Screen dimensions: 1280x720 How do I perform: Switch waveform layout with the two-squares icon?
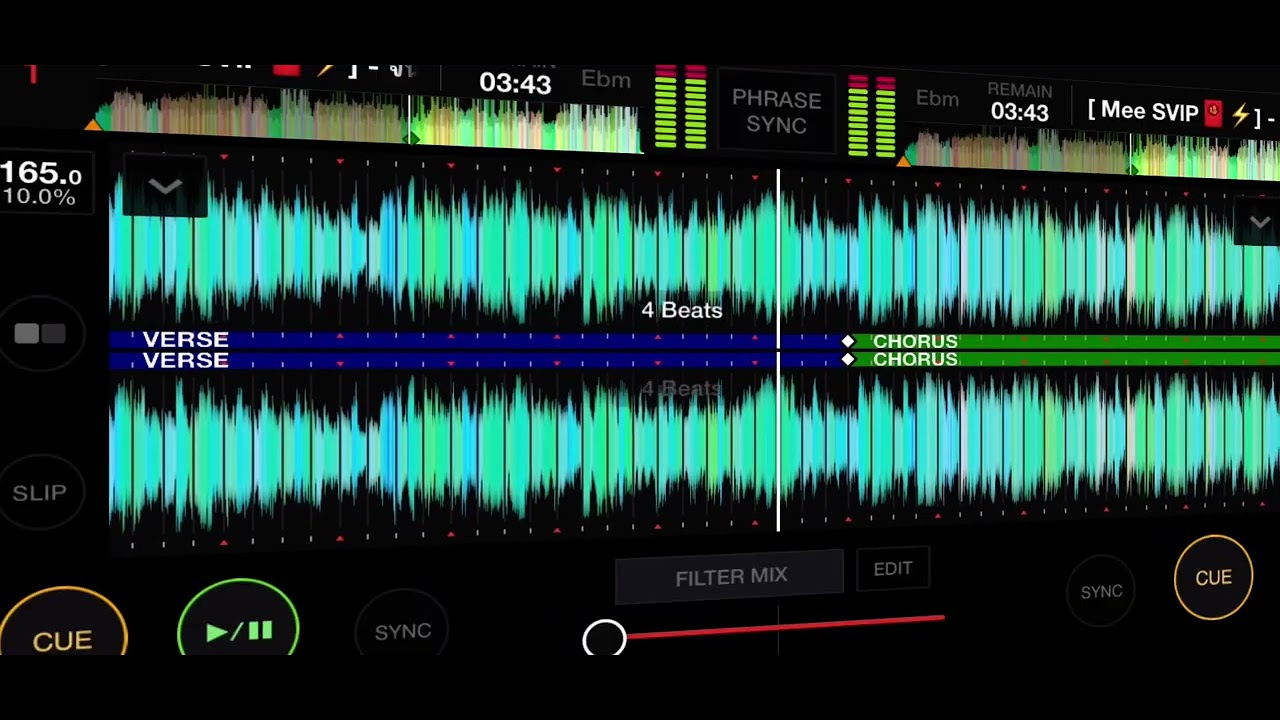[40, 334]
